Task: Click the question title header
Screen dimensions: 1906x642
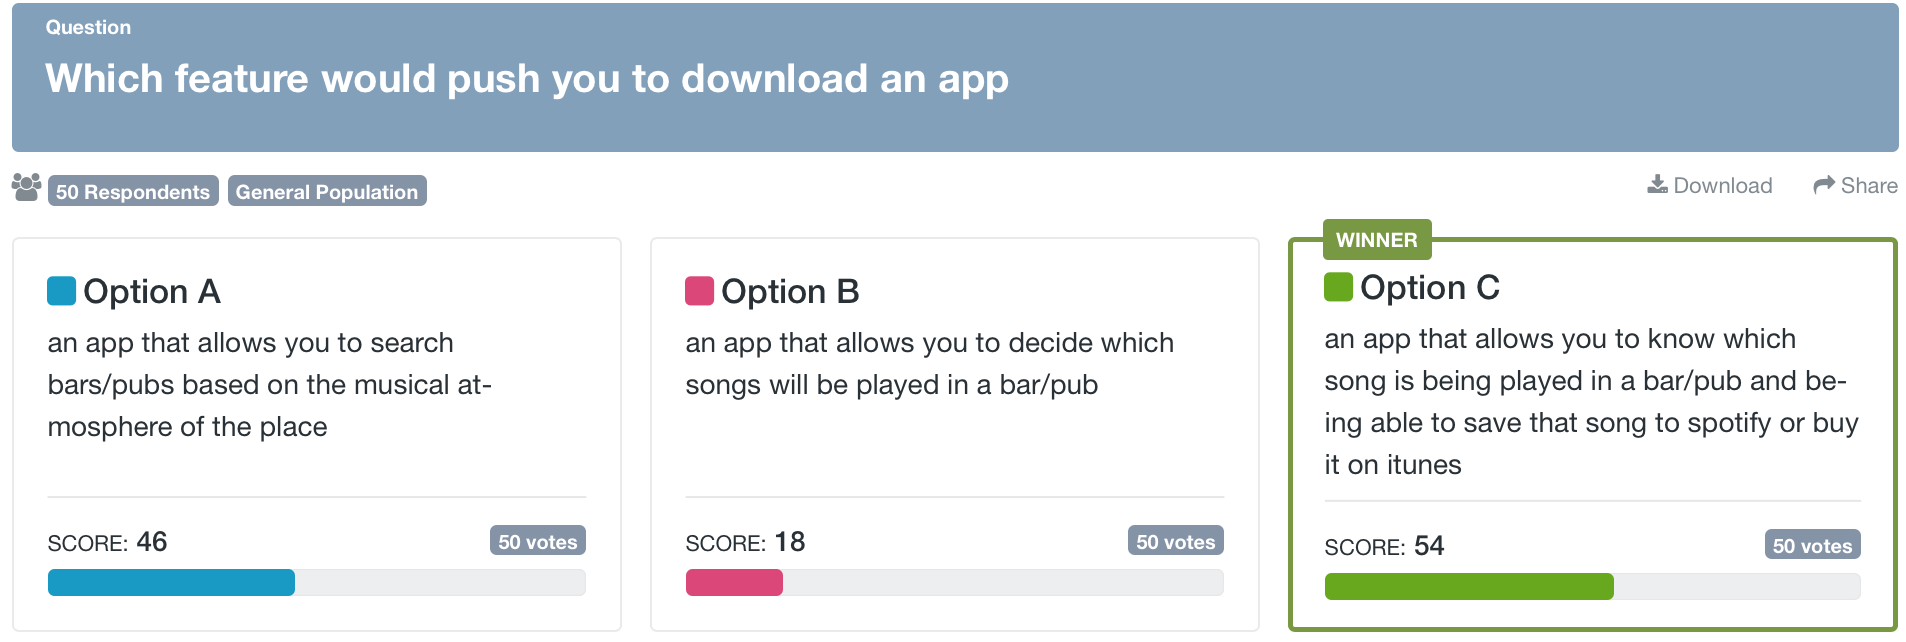Action: [x=527, y=79]
